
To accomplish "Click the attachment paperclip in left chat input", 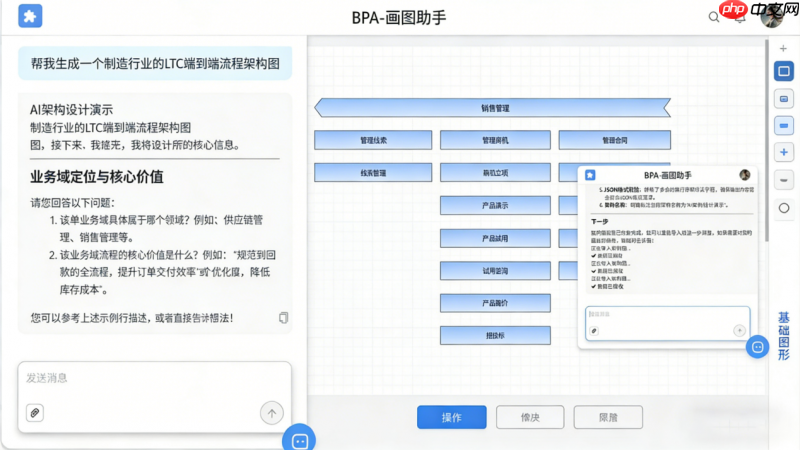I will click(34, 412).
